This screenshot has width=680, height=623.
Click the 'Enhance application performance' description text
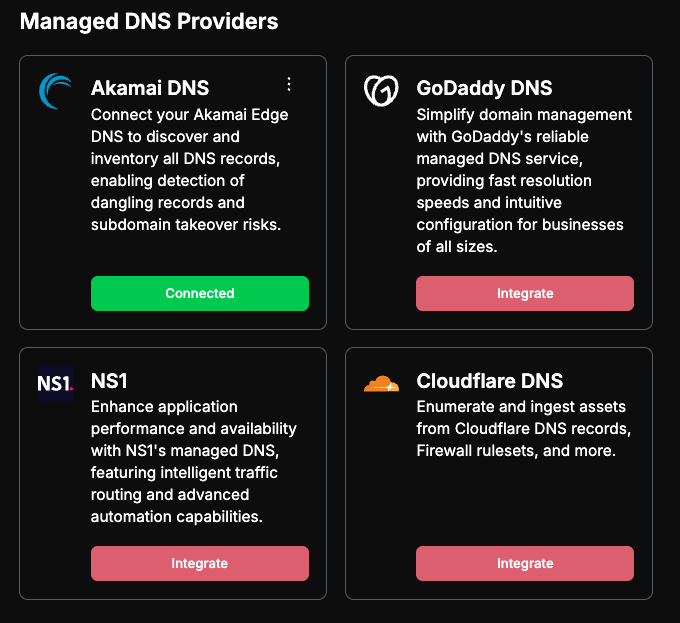click(193, 461)
